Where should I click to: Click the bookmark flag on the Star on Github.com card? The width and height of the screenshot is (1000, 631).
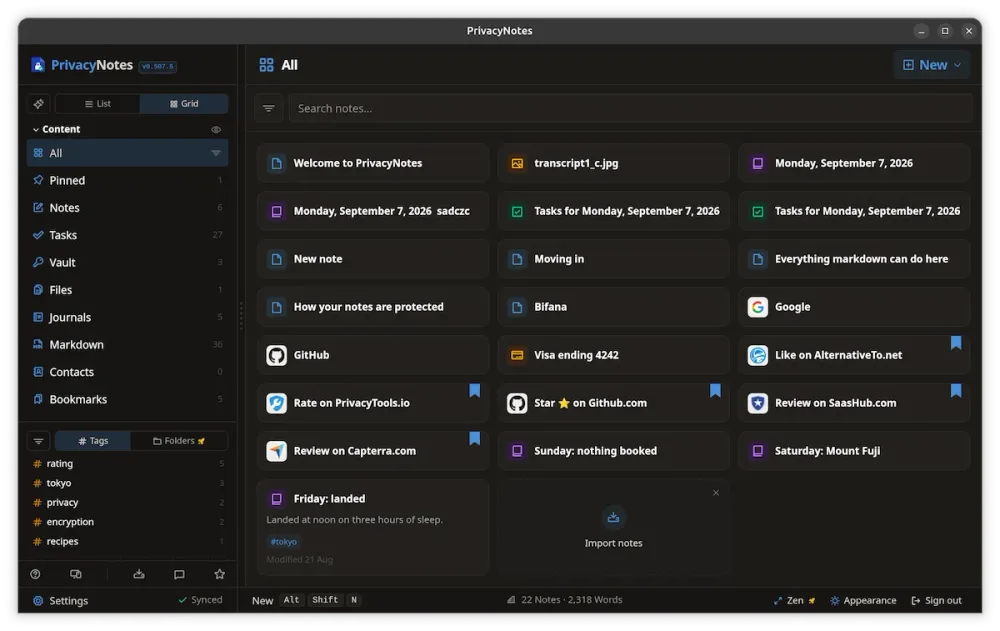(x=715, y=390)
